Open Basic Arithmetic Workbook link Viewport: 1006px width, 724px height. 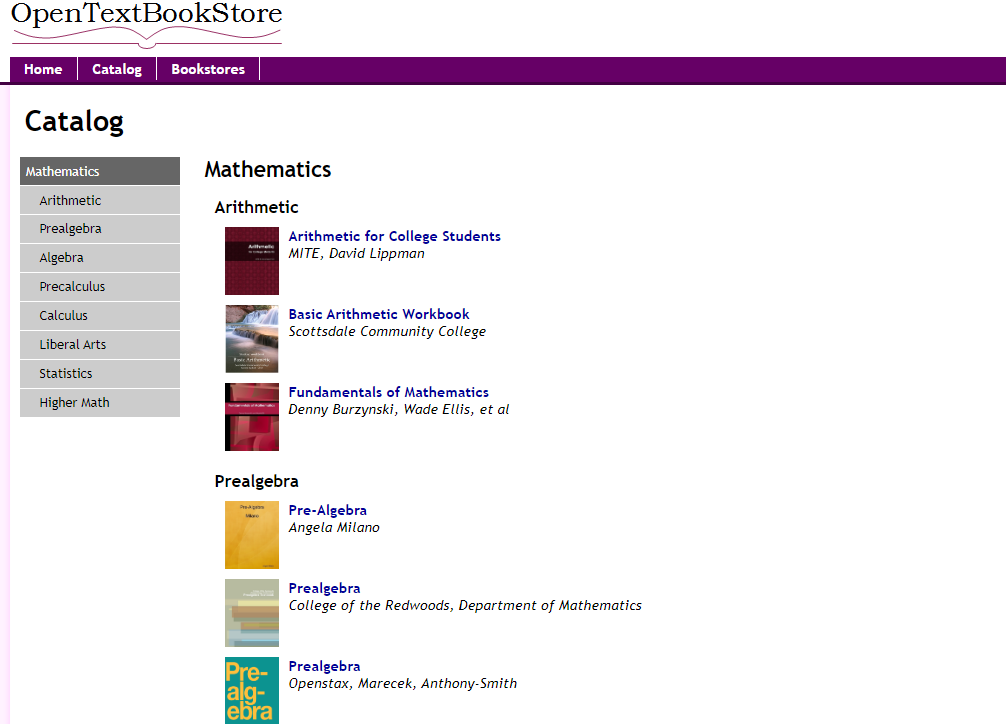pyautogui.click(x=379, y=315)
